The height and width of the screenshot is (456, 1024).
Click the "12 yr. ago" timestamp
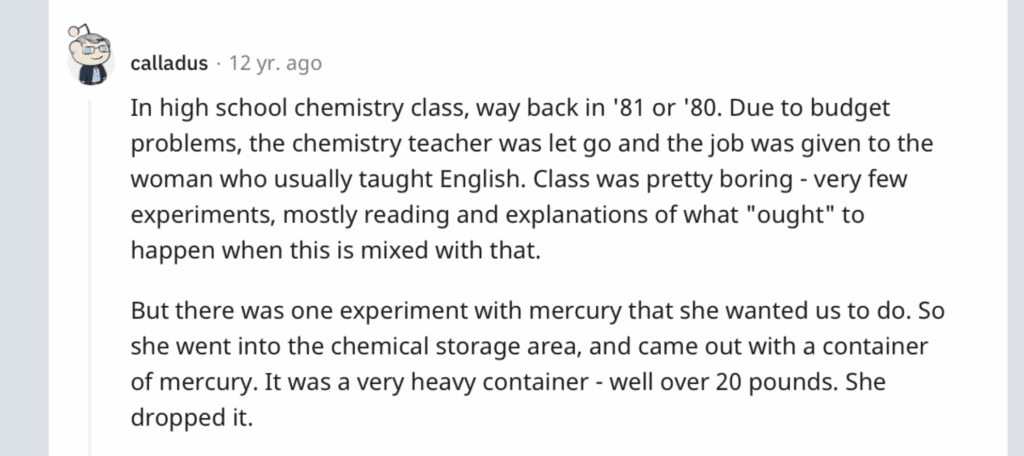276,64
